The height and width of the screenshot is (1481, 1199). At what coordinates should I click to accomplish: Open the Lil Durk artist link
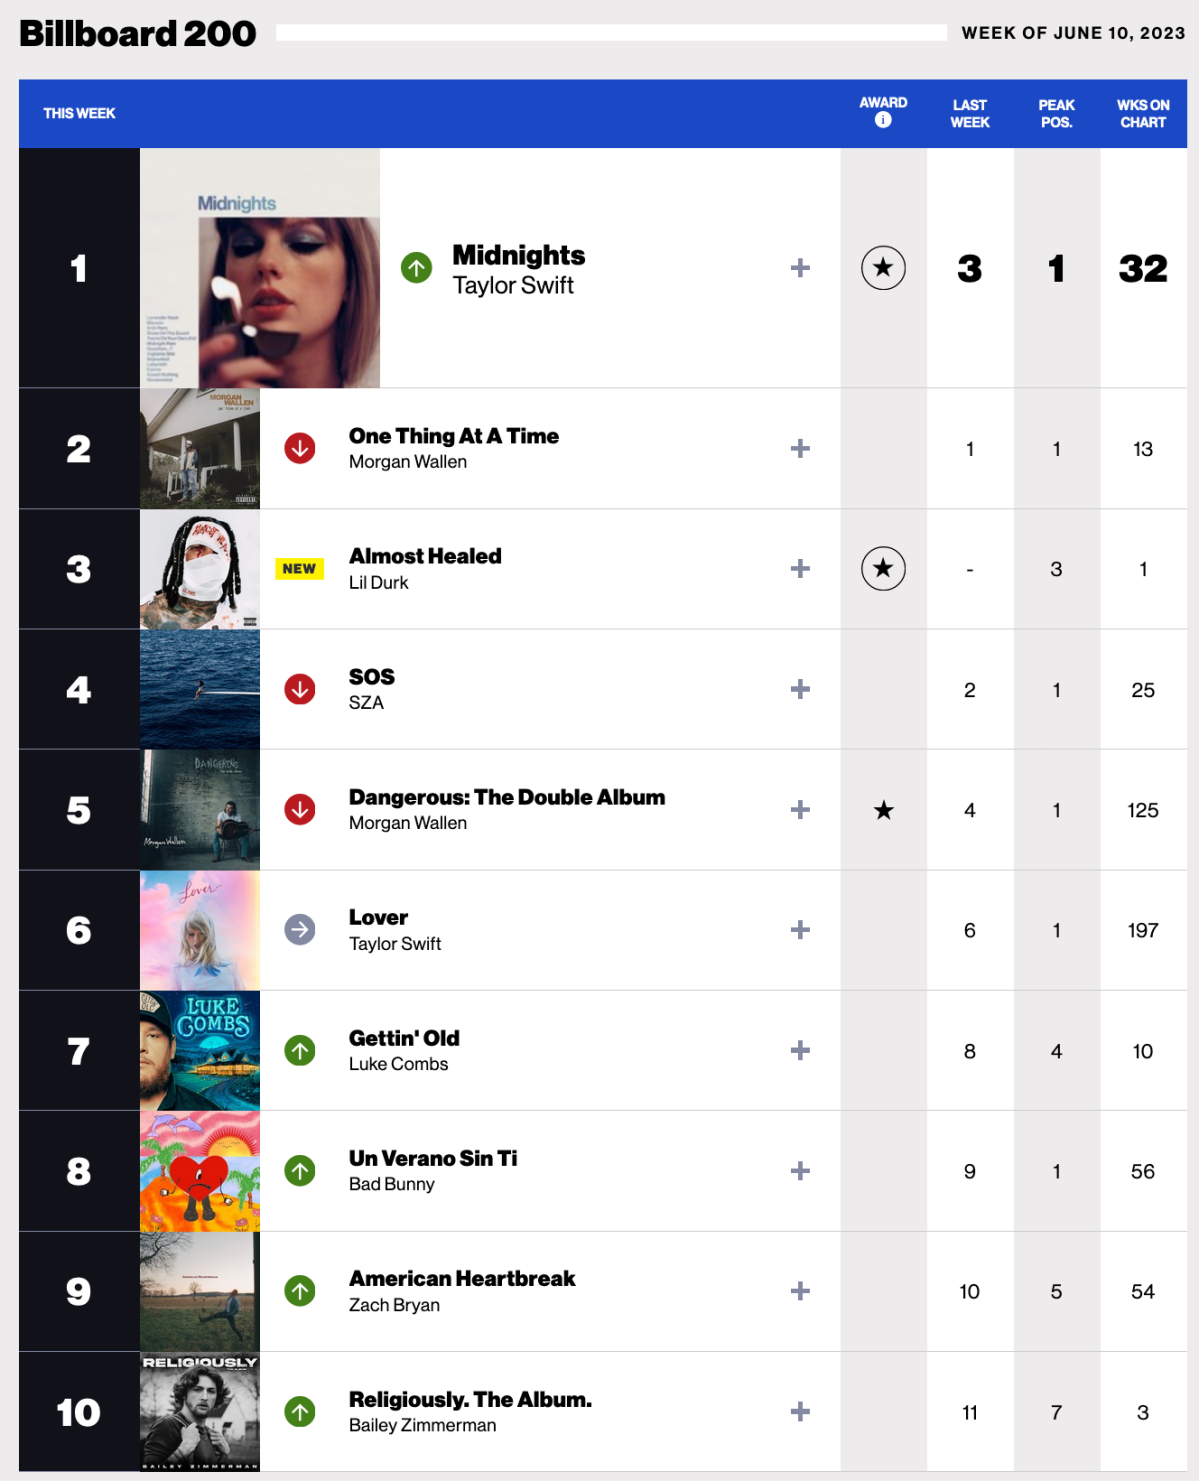click(379, 582)
